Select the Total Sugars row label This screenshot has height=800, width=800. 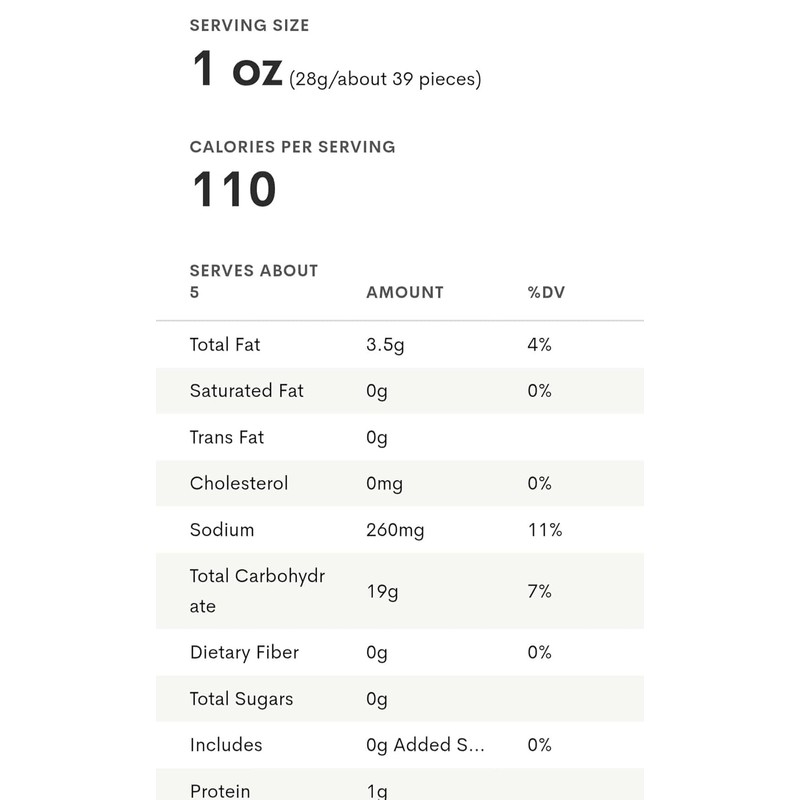241,699
